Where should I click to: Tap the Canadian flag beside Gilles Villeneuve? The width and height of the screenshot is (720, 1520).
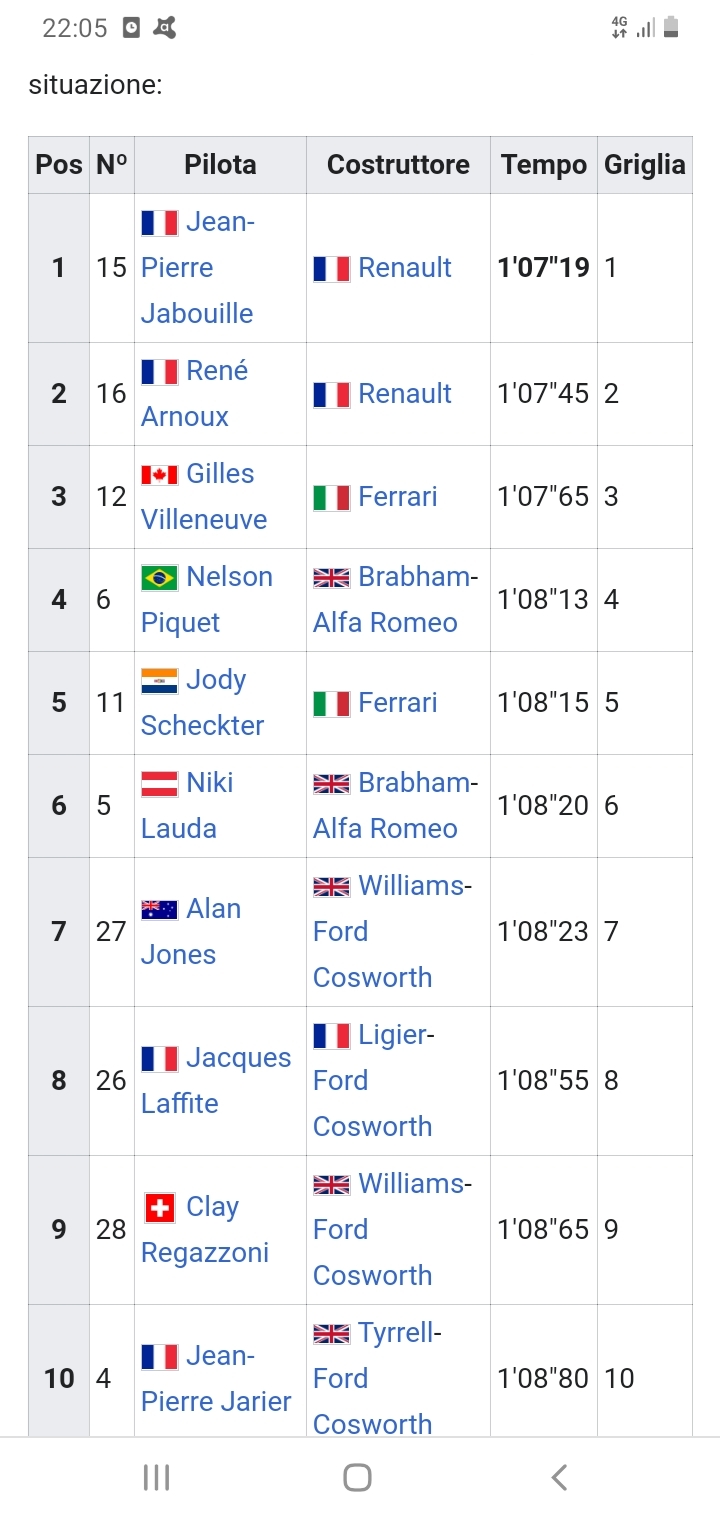click(x=159, y=474)
